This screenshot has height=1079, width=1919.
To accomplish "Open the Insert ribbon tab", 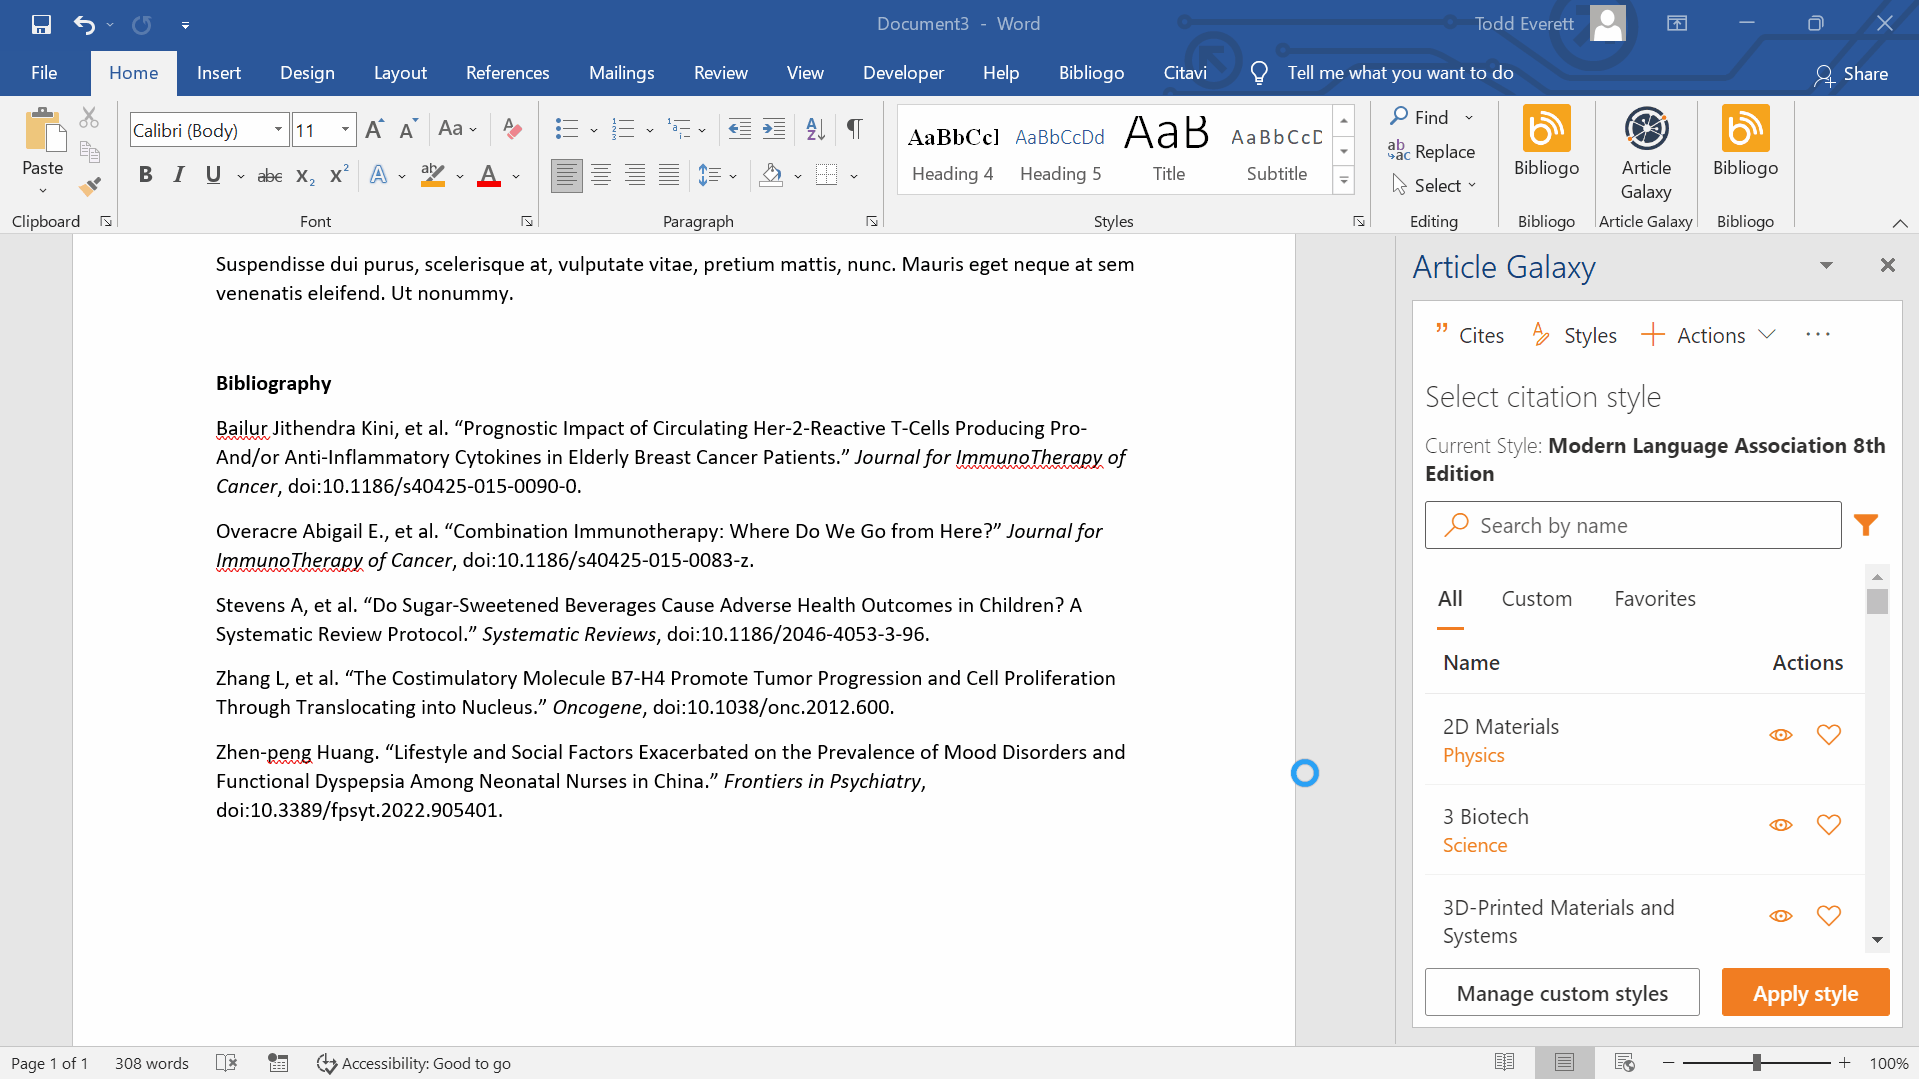I will click(218, 73).
